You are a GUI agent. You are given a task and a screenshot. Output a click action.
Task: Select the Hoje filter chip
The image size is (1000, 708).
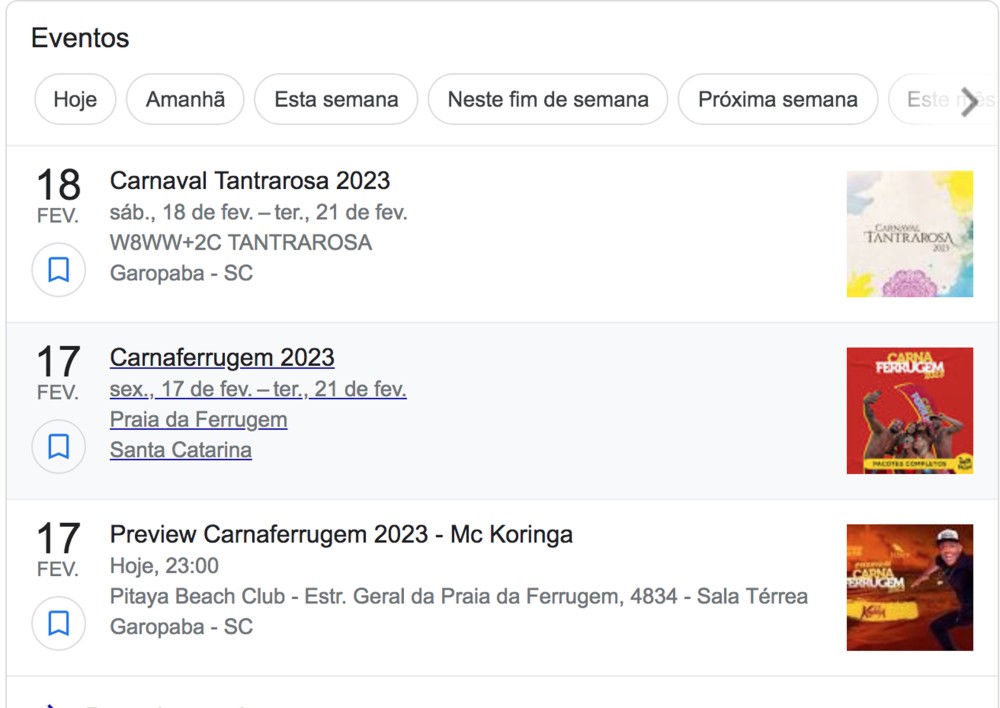[75, 100]
